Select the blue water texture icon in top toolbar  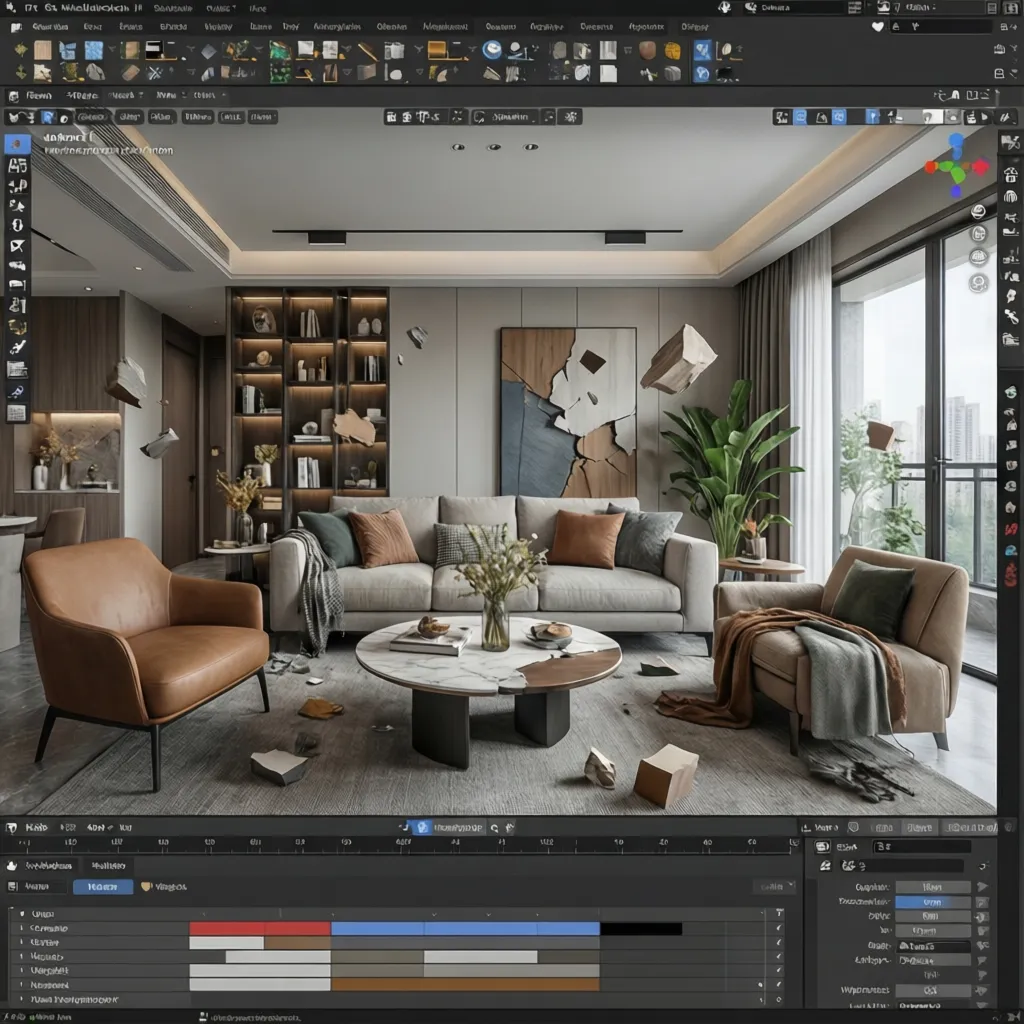[94, 50]
